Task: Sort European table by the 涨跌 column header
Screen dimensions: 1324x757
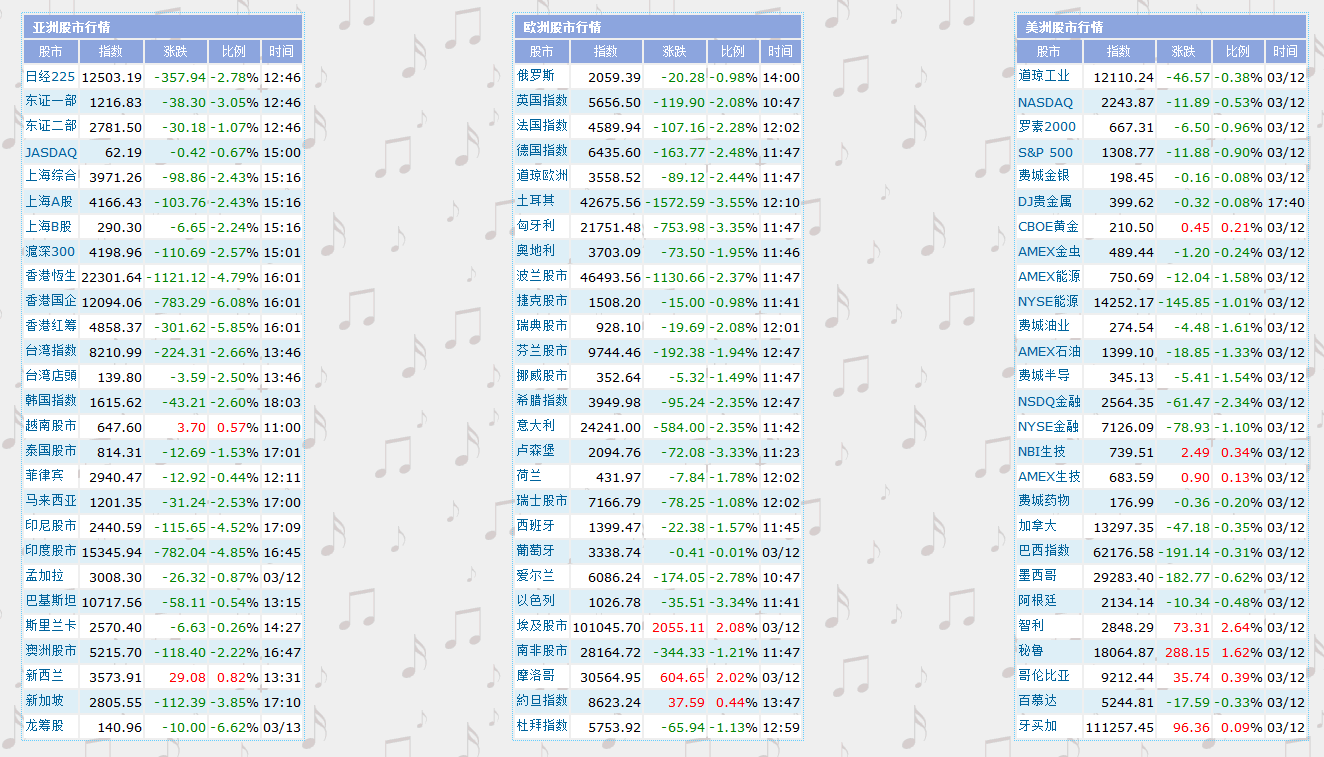Action: point(674,52)
